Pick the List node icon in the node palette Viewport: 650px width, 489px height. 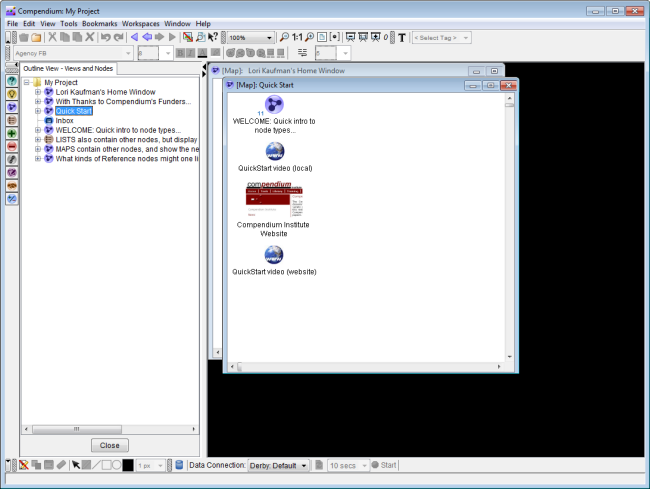(x=12, y=120)
